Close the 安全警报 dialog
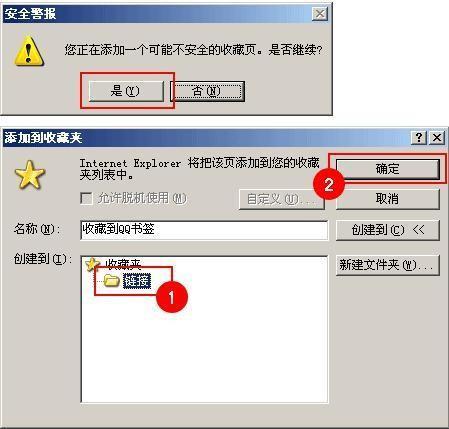Viewport: 449px width, 429px height. [320, 14]
